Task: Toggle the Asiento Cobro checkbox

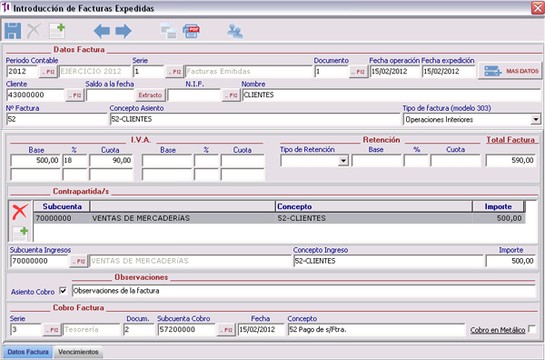Action: (63, 291)
